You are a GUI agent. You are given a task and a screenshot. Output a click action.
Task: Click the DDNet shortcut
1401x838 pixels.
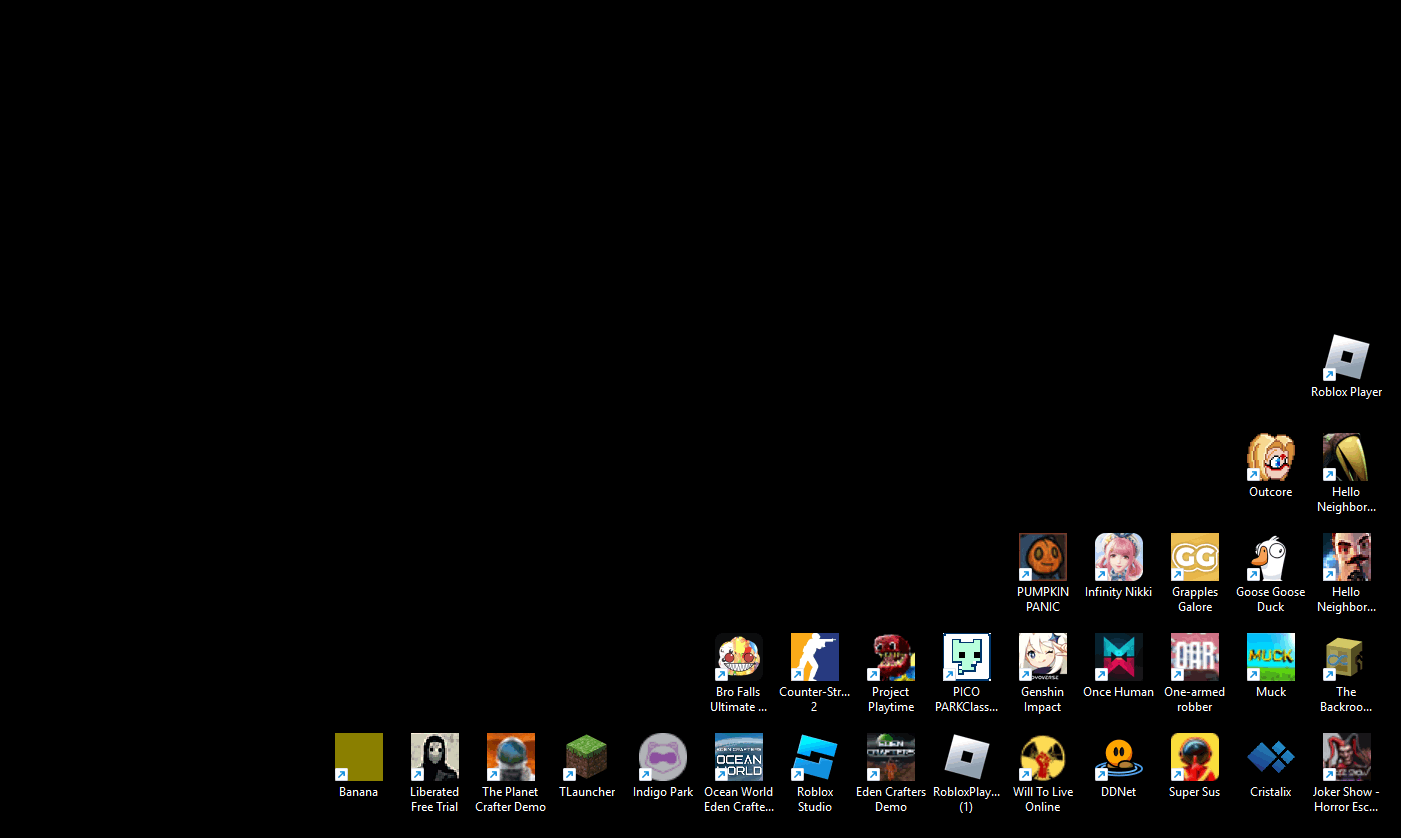pos(1118,757)
